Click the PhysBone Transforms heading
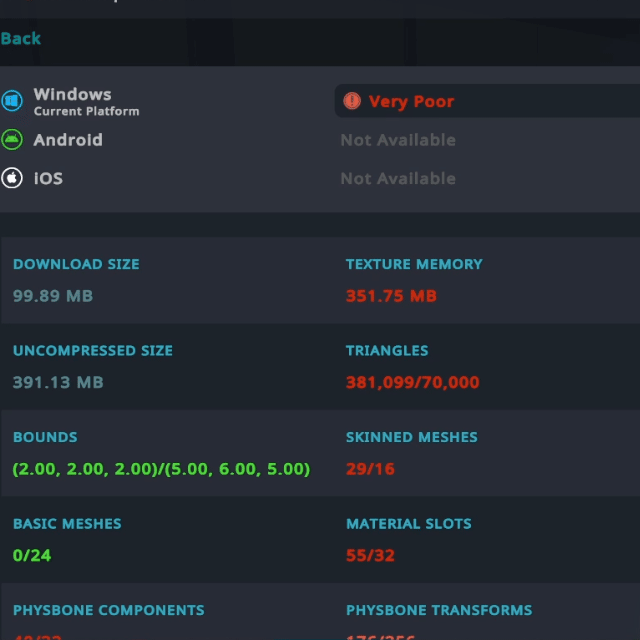The width and height of the screenshot is (640, 640). [x=439, y=610]
